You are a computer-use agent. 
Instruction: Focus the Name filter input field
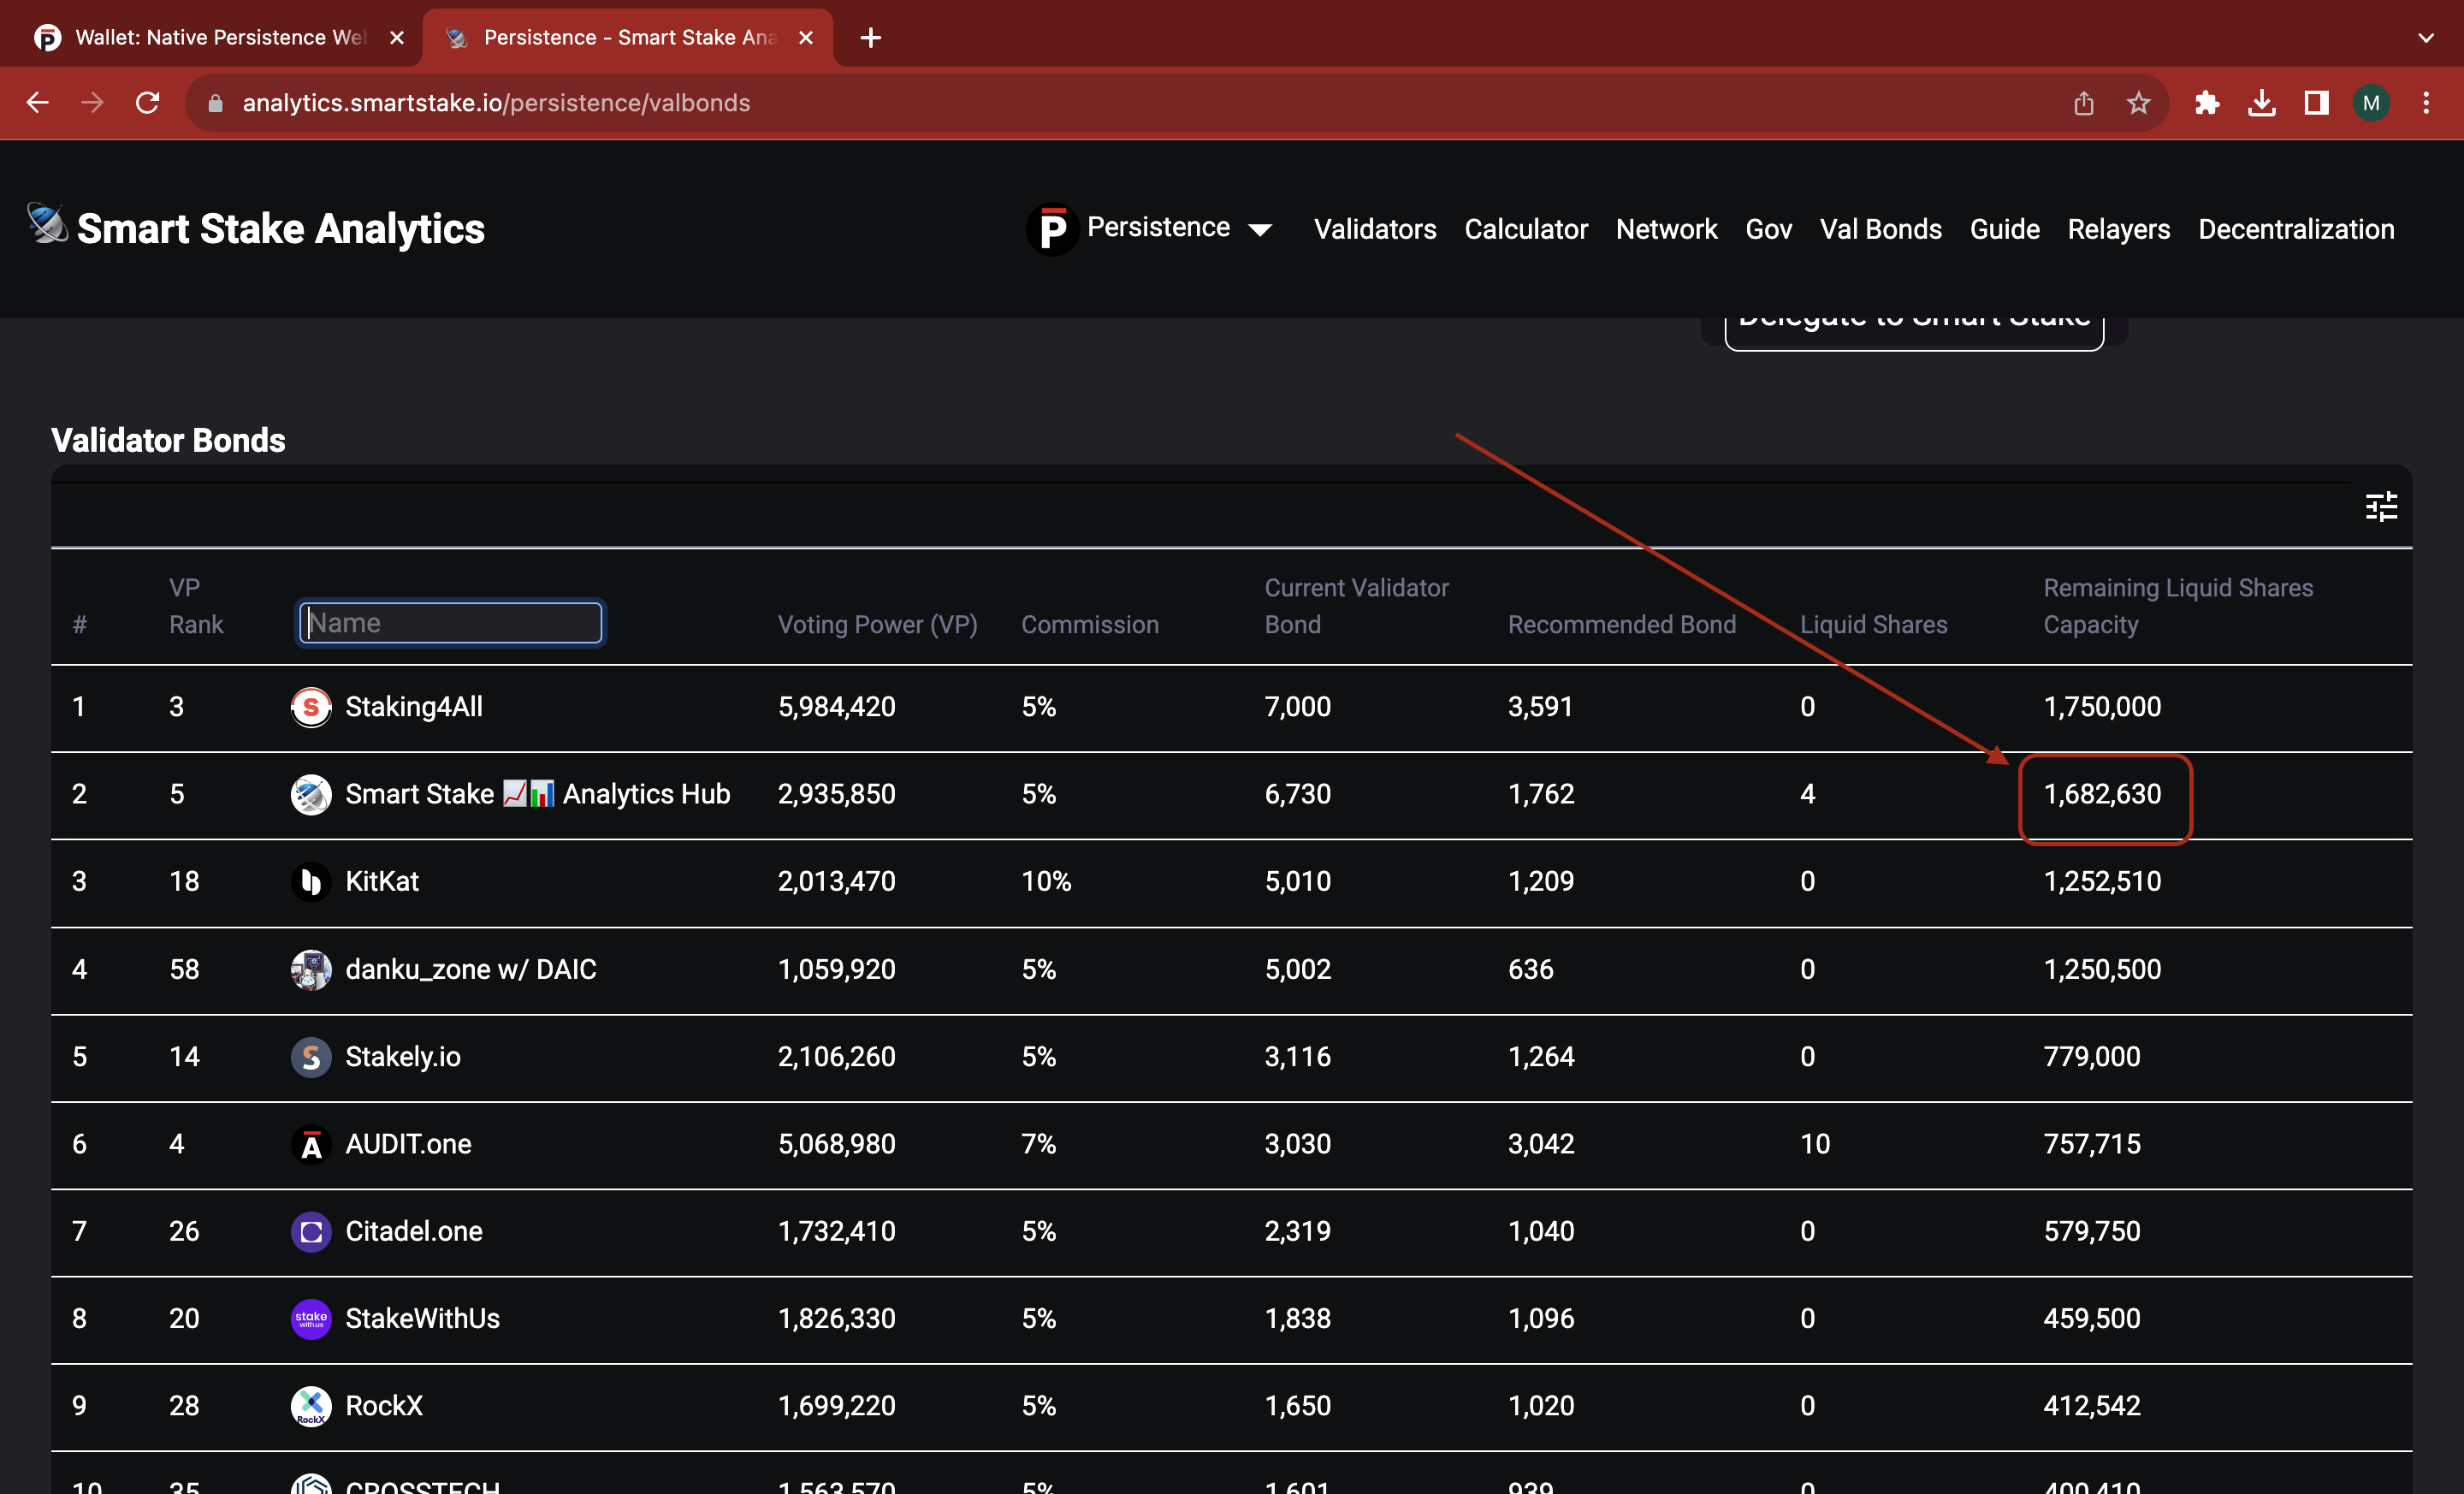[x=451, y=623]
